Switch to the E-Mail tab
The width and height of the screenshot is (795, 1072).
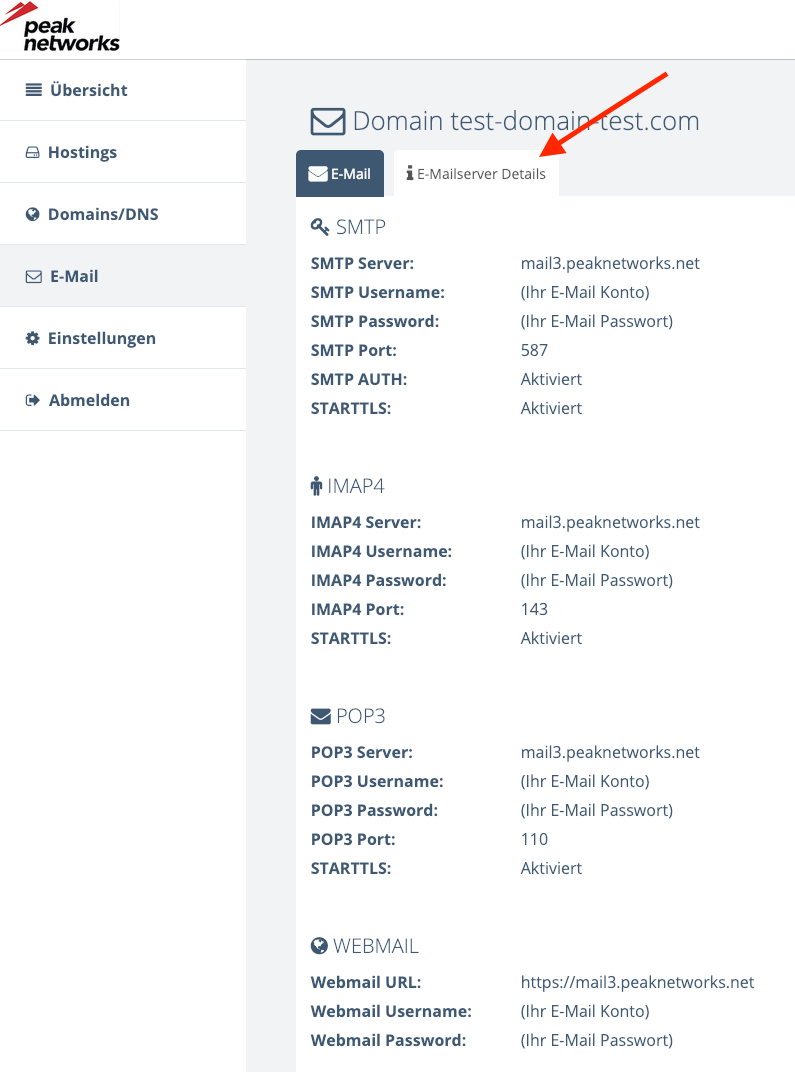pos(340,172)
